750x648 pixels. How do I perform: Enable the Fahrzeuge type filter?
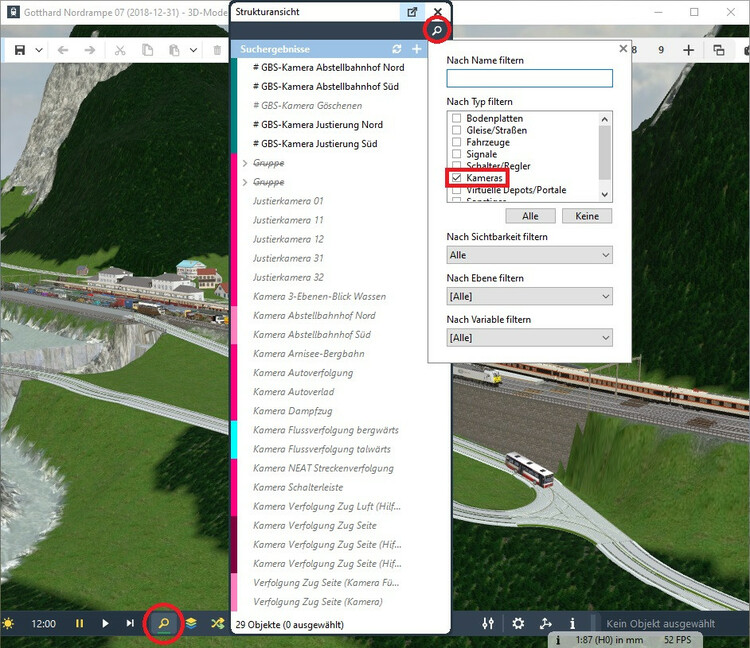pos(457,142)
